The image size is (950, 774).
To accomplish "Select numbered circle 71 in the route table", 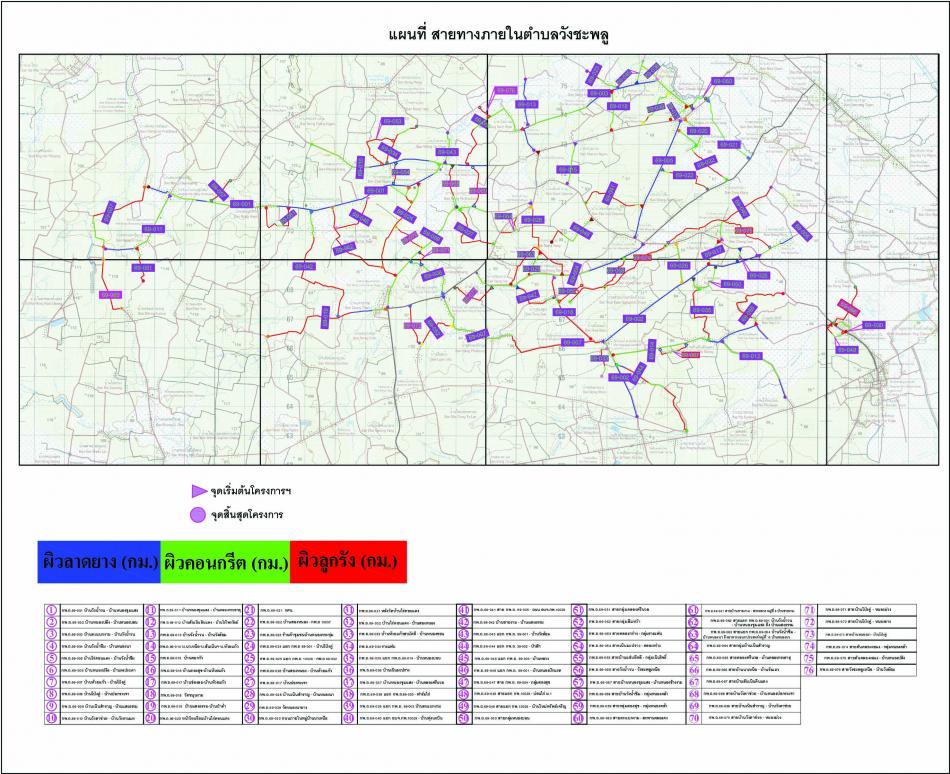I will tap(810, 609).
